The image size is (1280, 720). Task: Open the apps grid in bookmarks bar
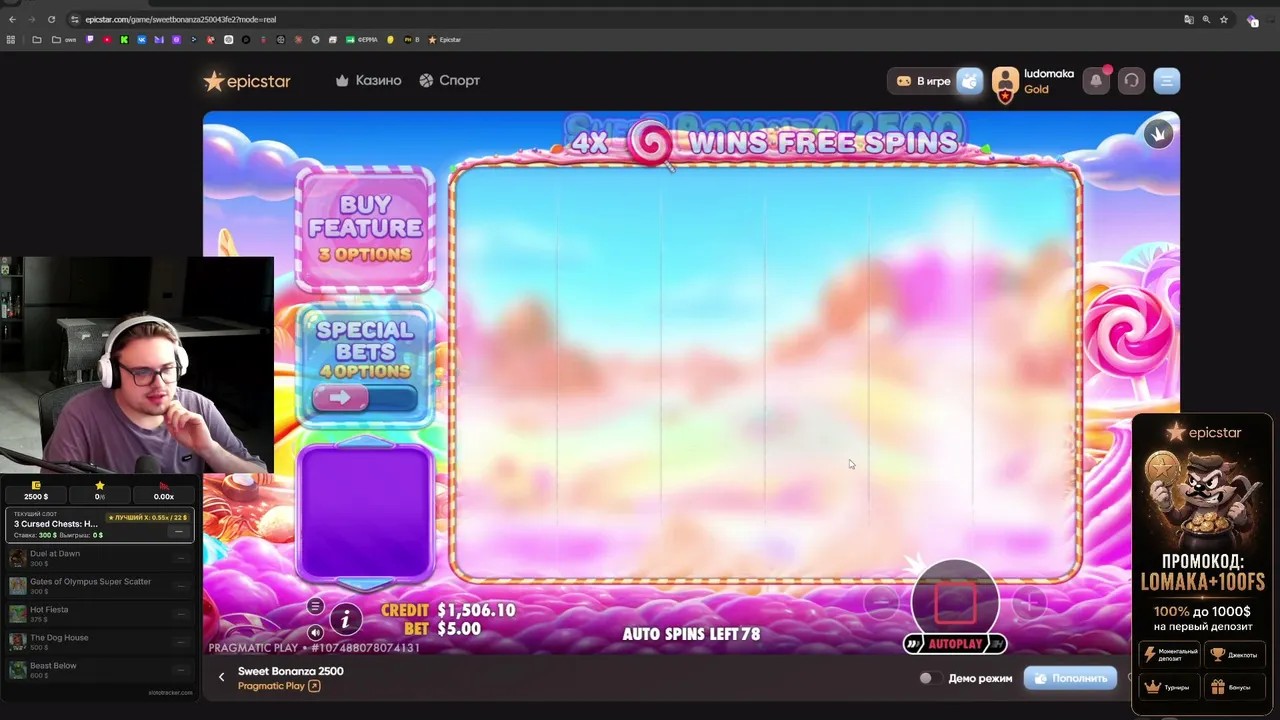point(11,40)
